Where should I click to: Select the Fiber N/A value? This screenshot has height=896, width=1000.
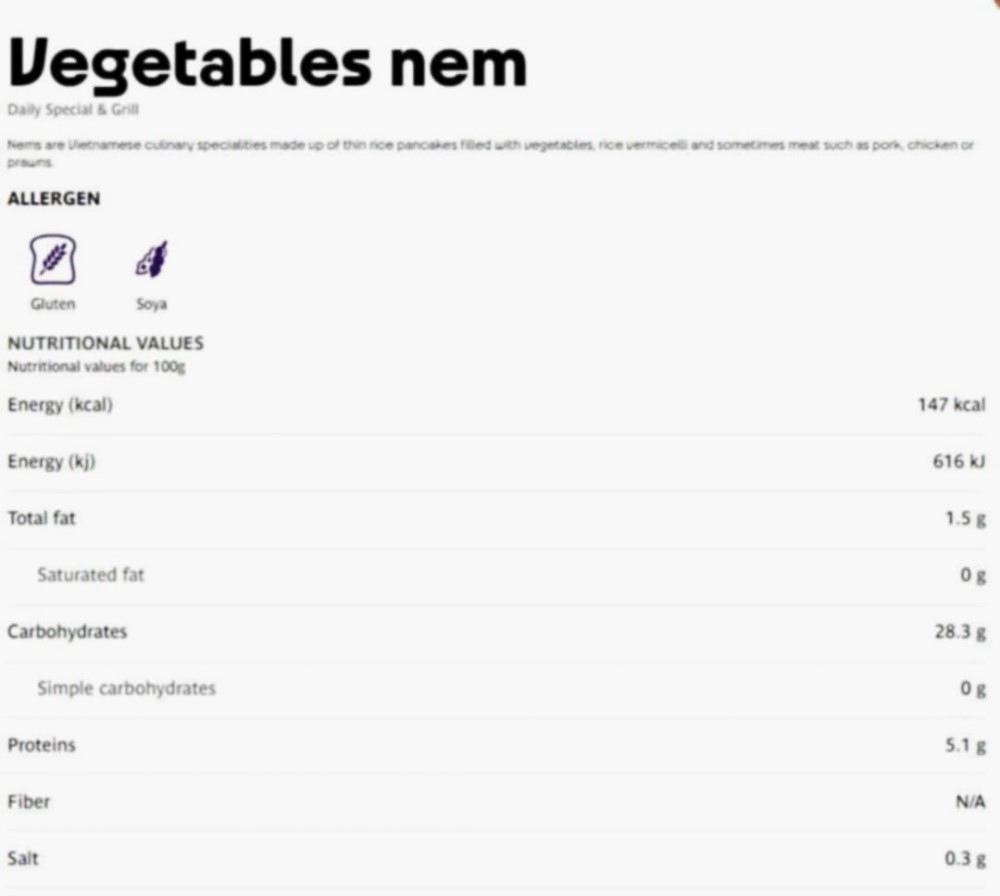coord(971,802)
